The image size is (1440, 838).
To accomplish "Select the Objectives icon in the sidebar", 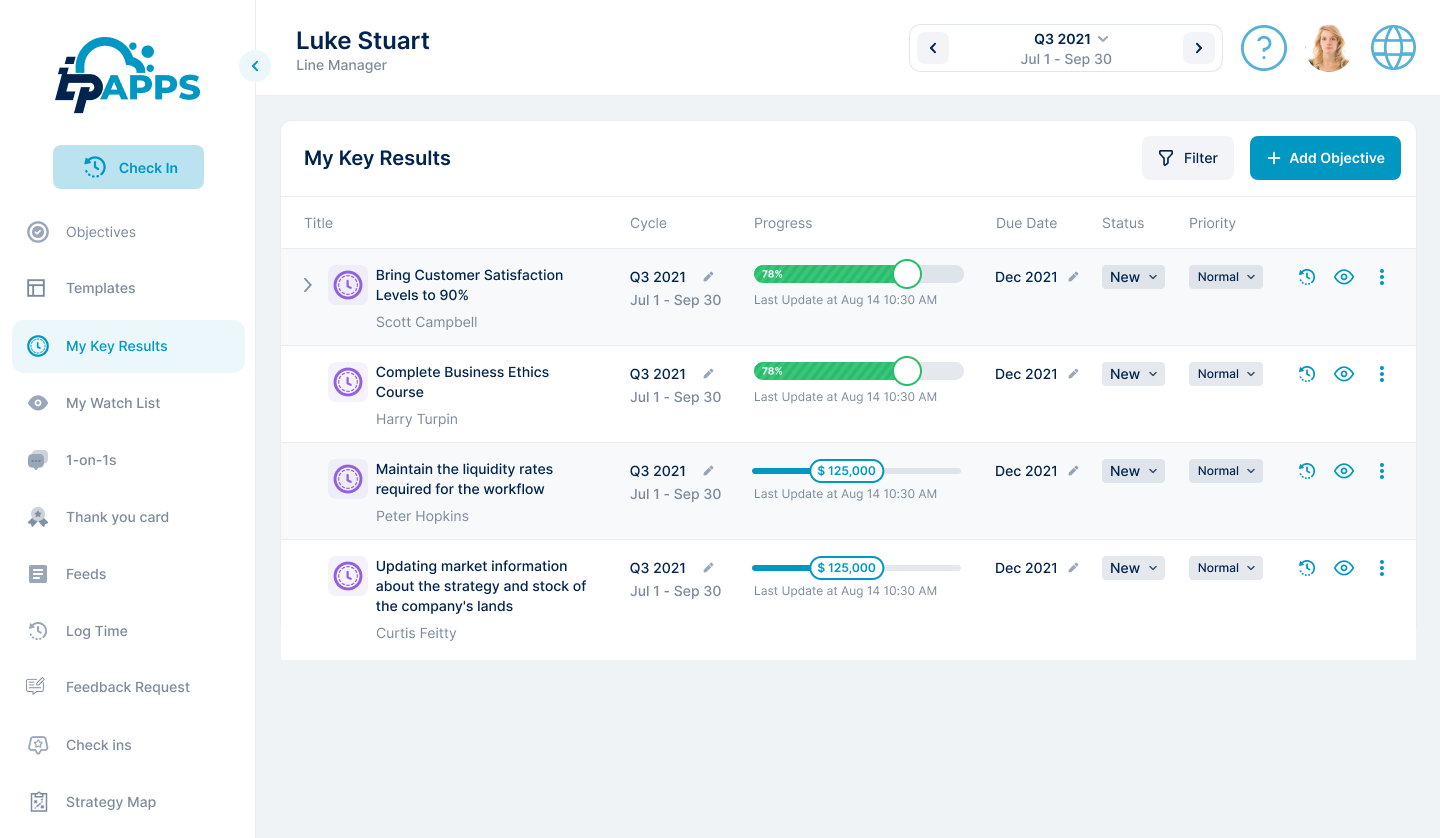I will (37, 232).
